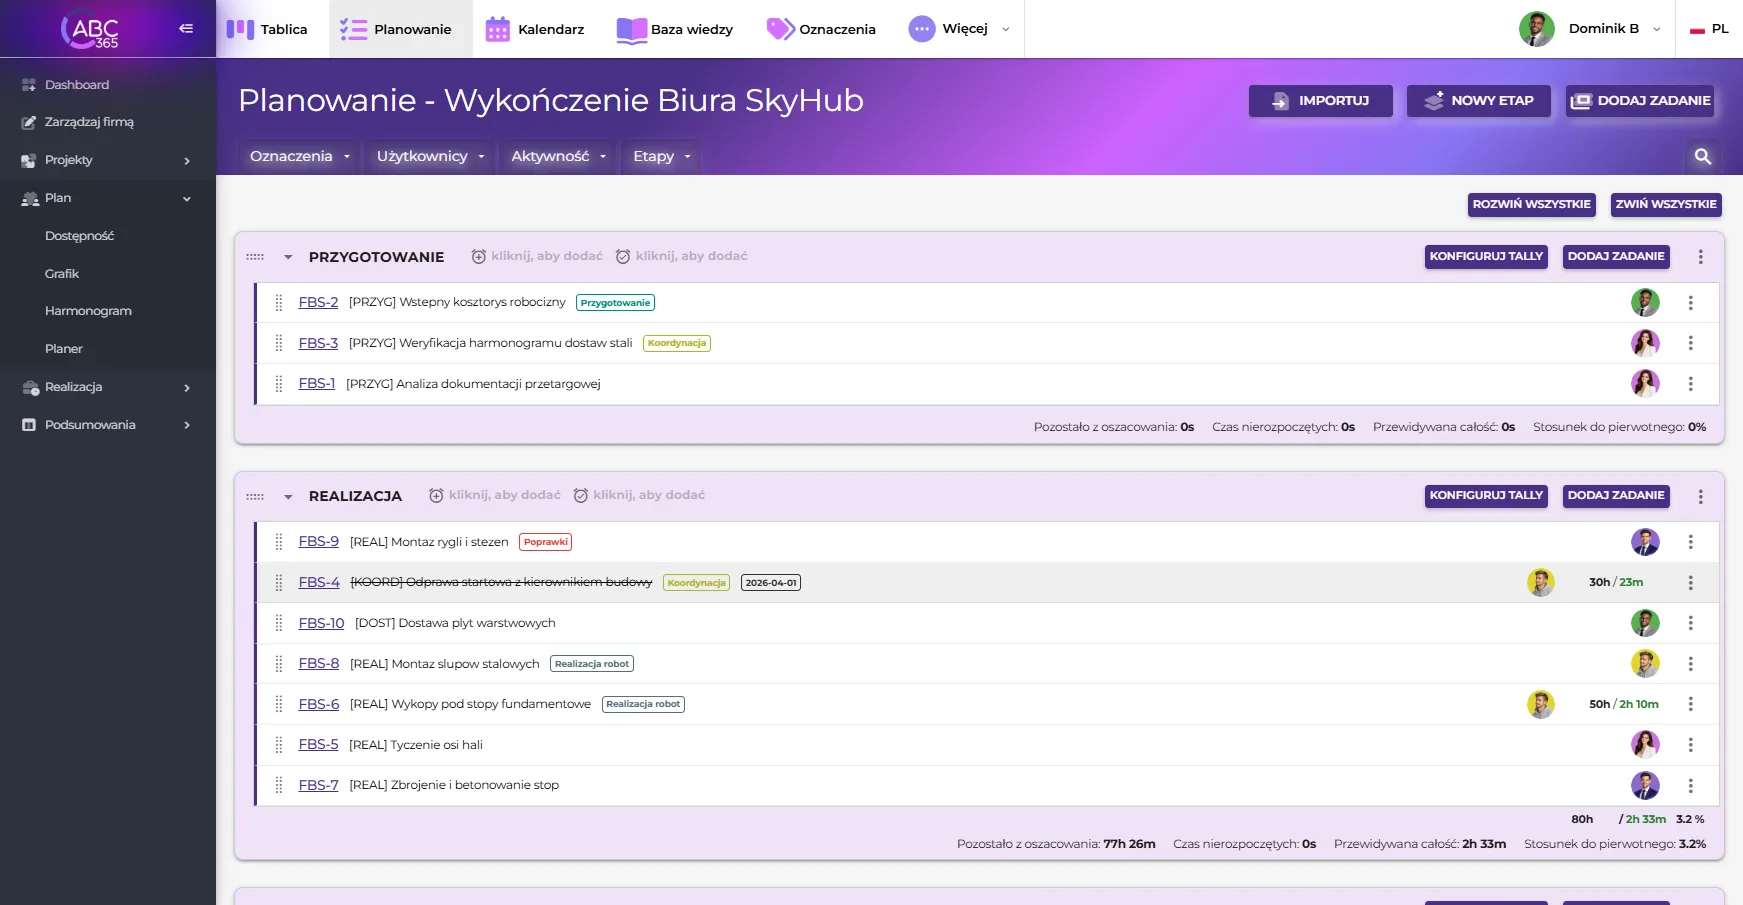Click assignee avatar on FBS-9 row

click(x=1645, y=542)
